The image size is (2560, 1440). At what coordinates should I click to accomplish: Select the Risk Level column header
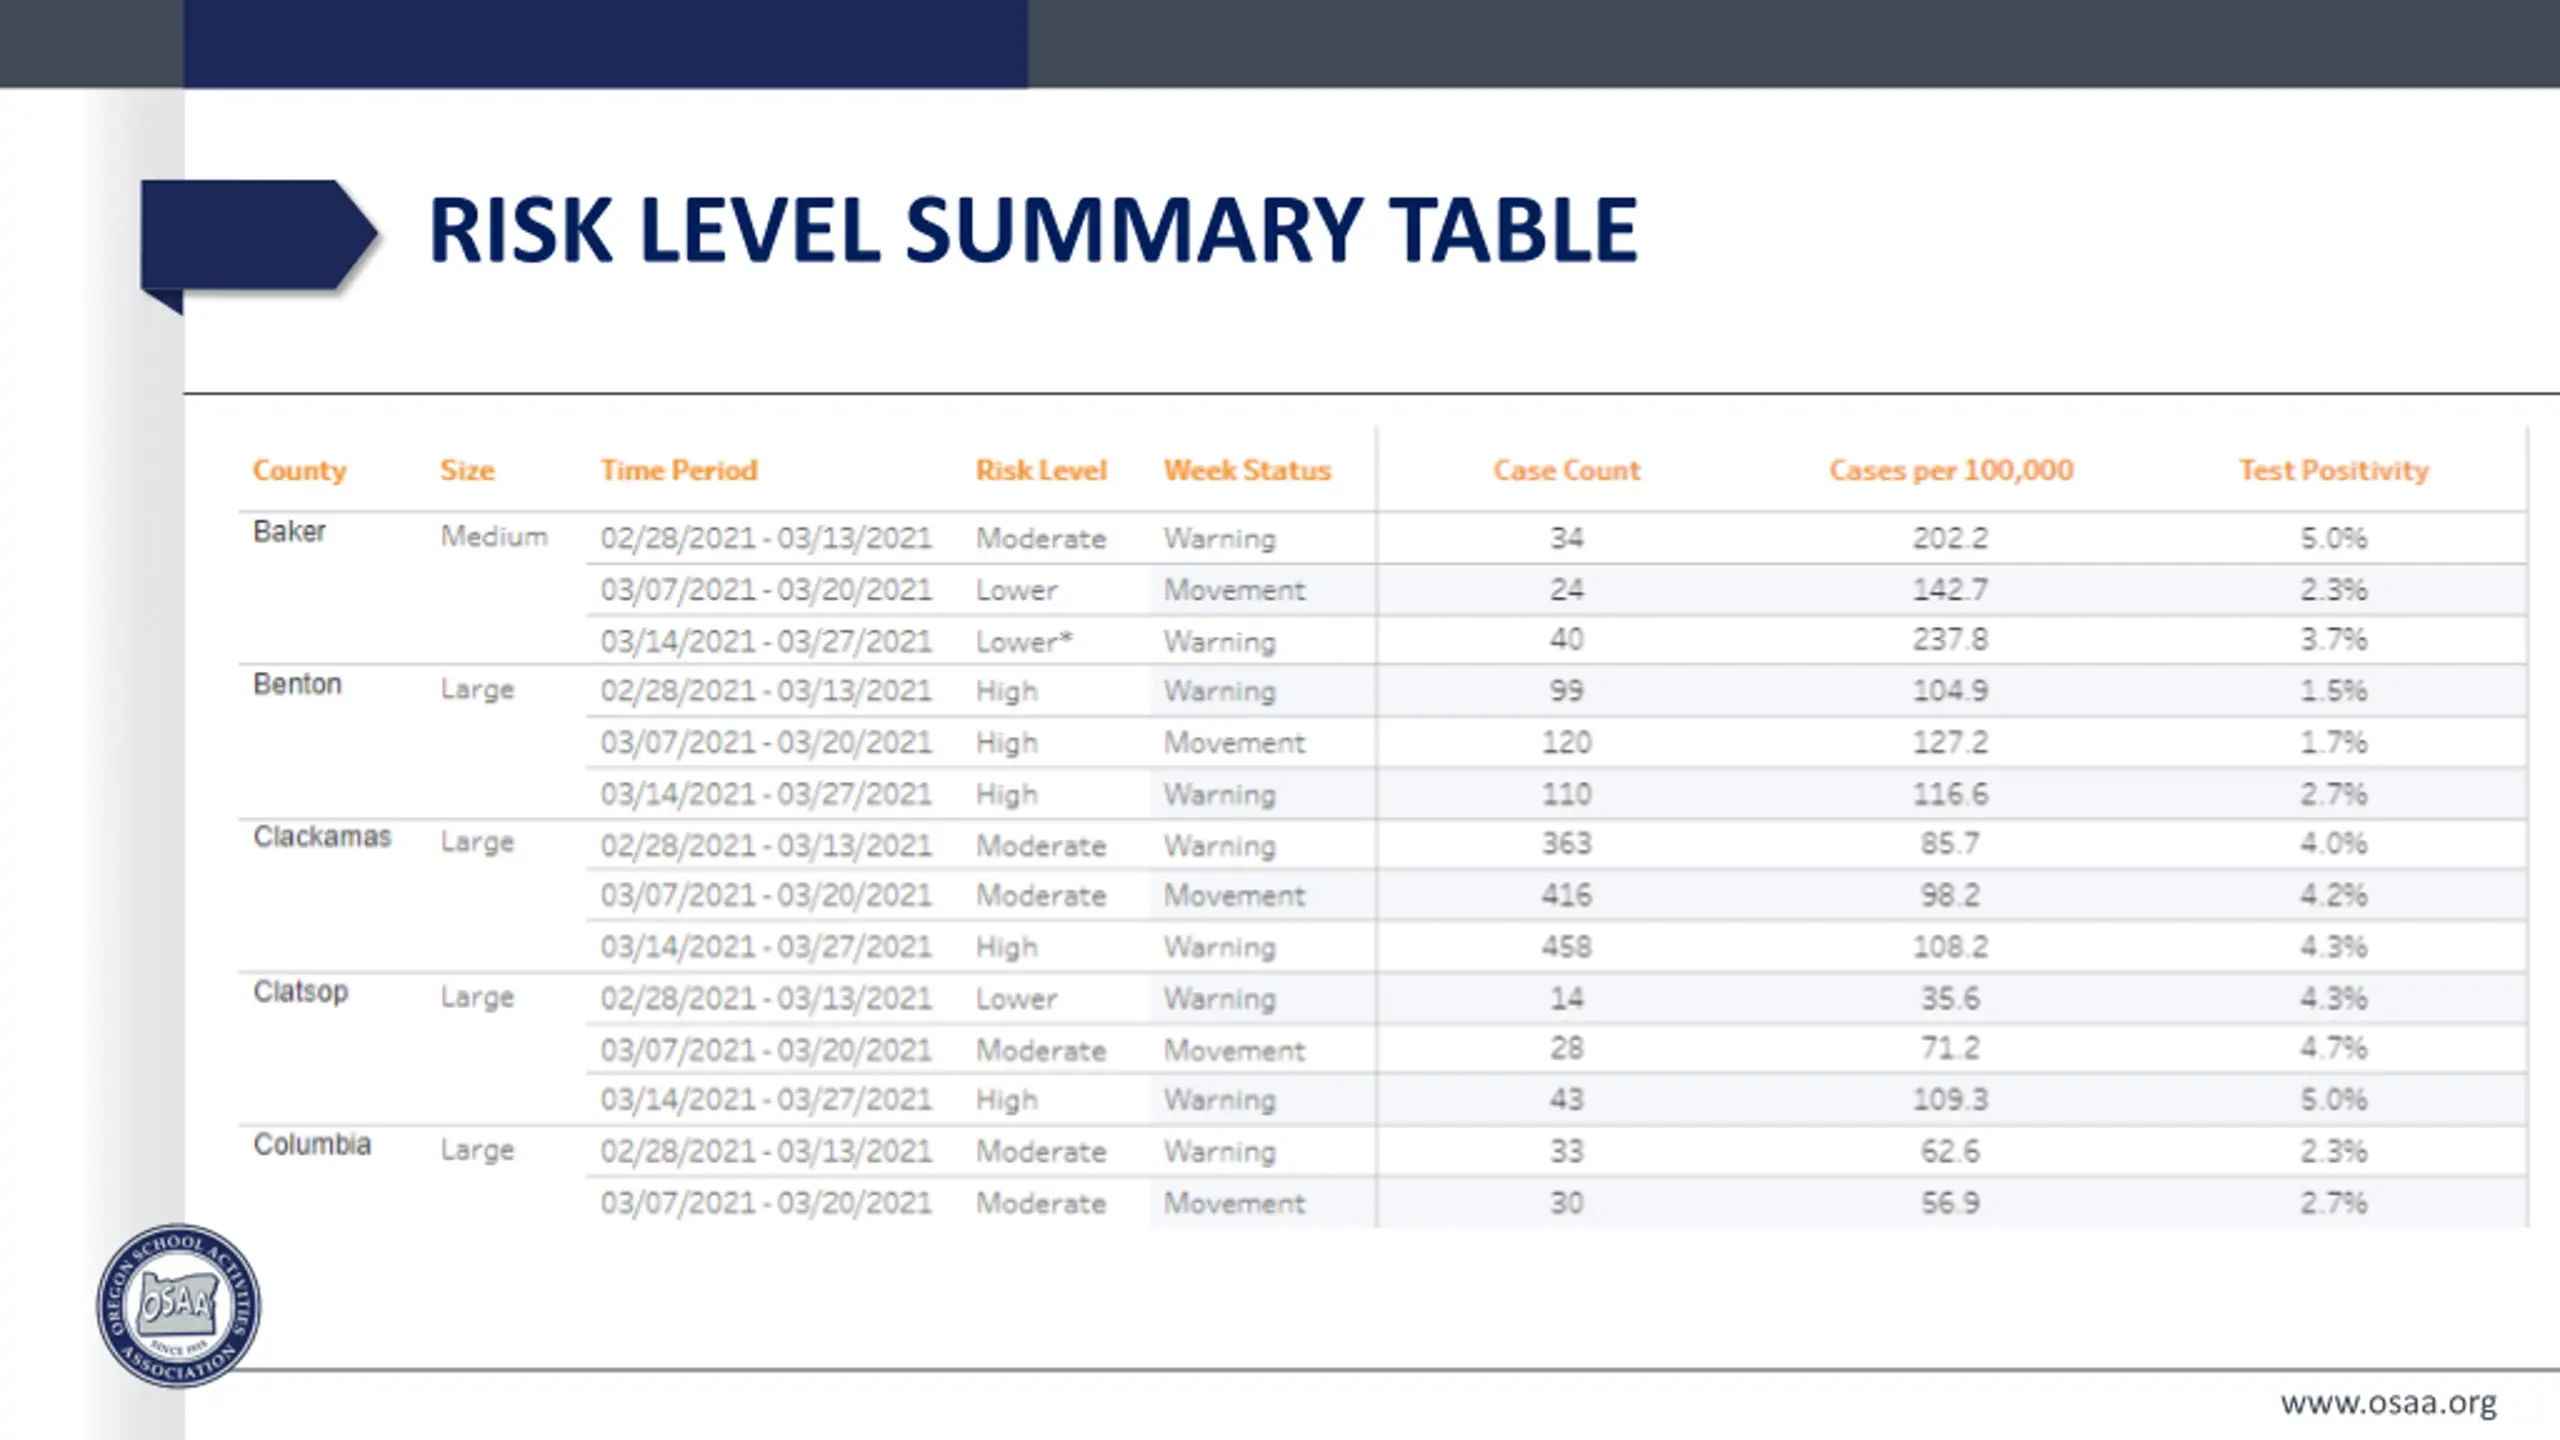tap(1041, 470)
